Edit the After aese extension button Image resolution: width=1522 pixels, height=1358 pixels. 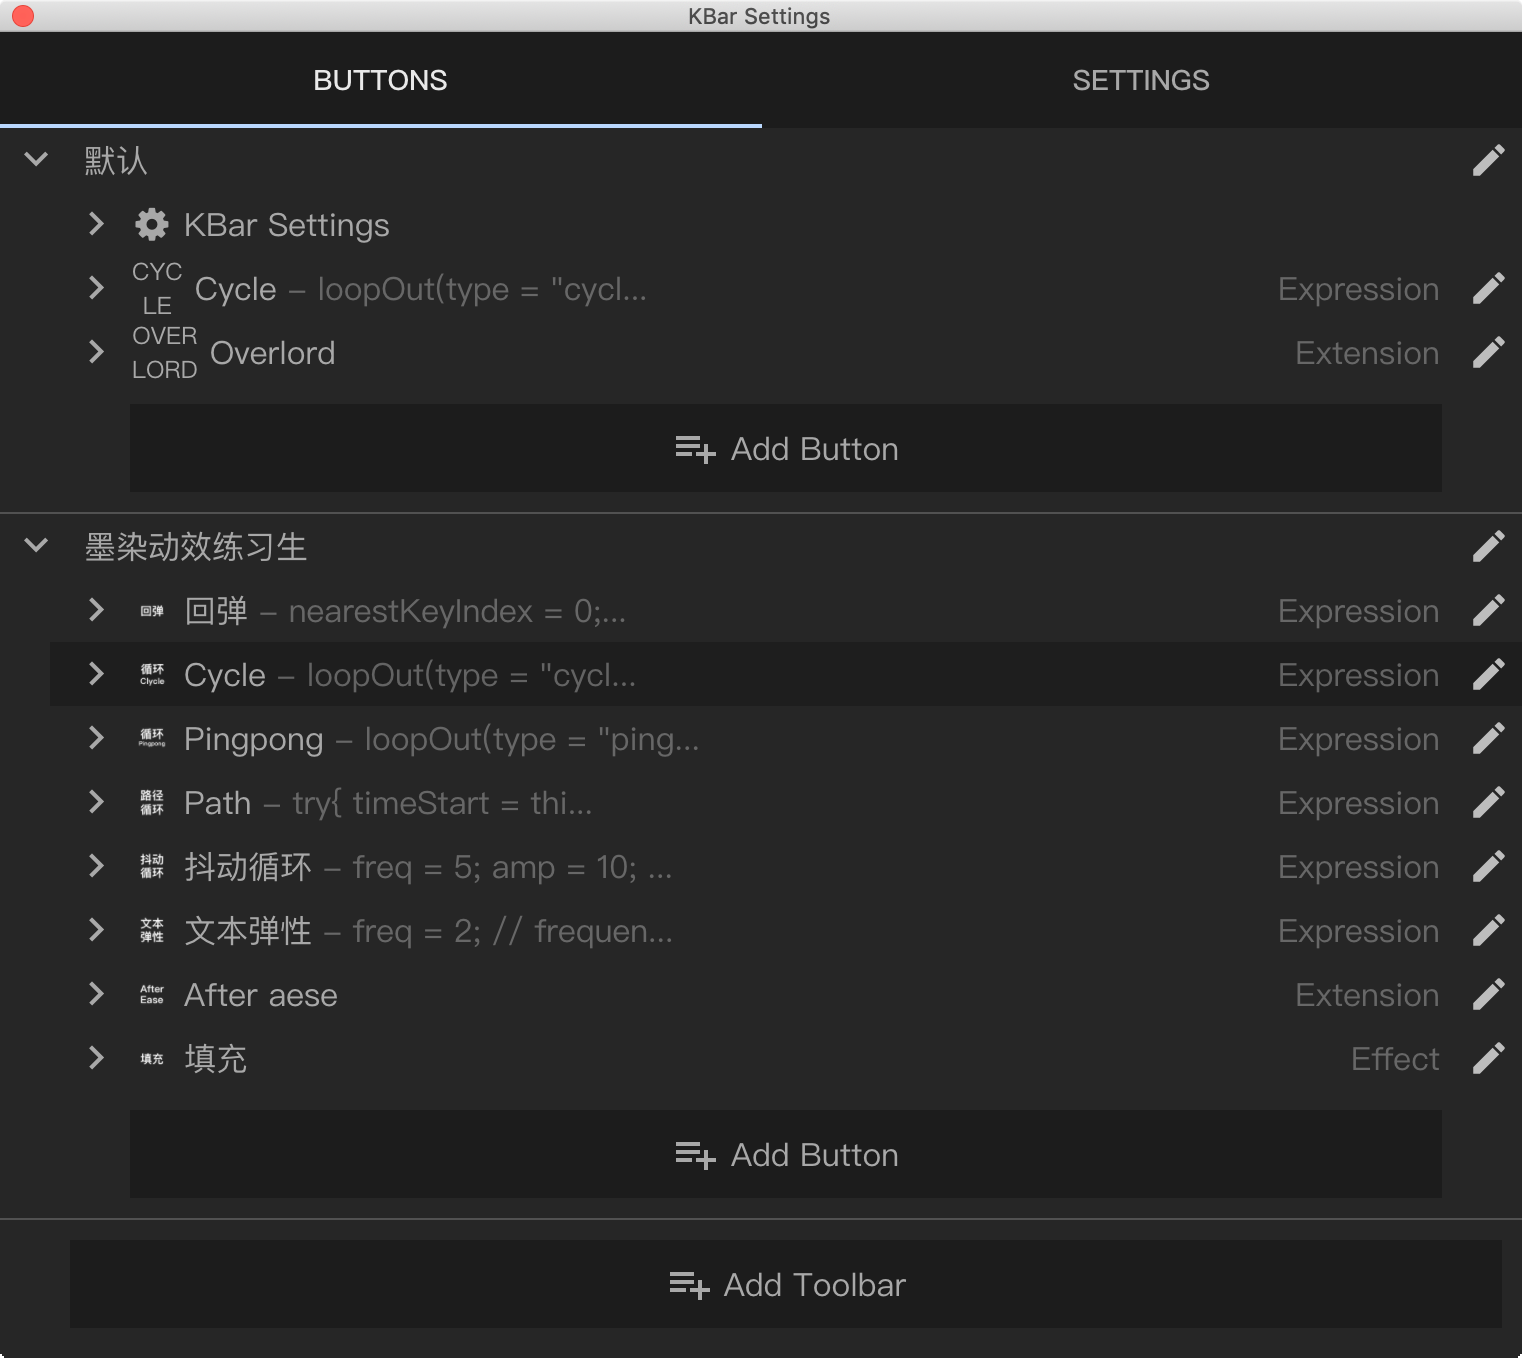[1488, 994]
